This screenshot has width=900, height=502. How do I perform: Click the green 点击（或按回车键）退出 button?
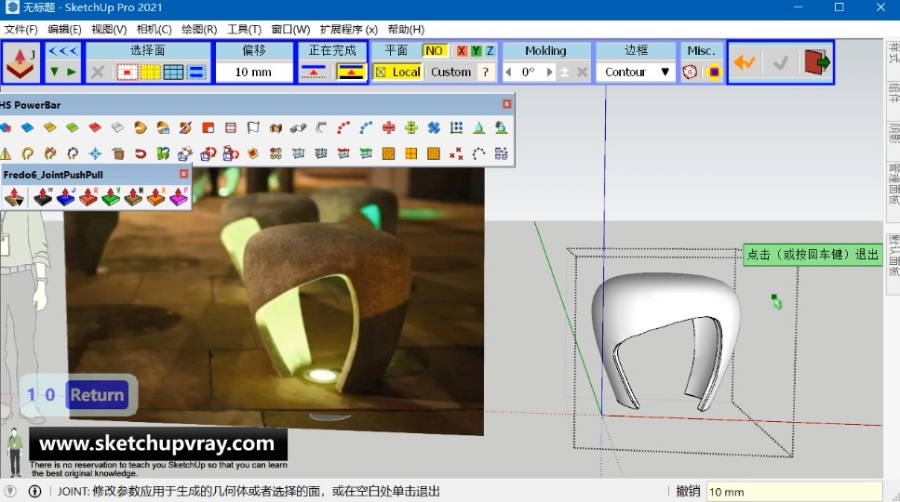[813, 254]
